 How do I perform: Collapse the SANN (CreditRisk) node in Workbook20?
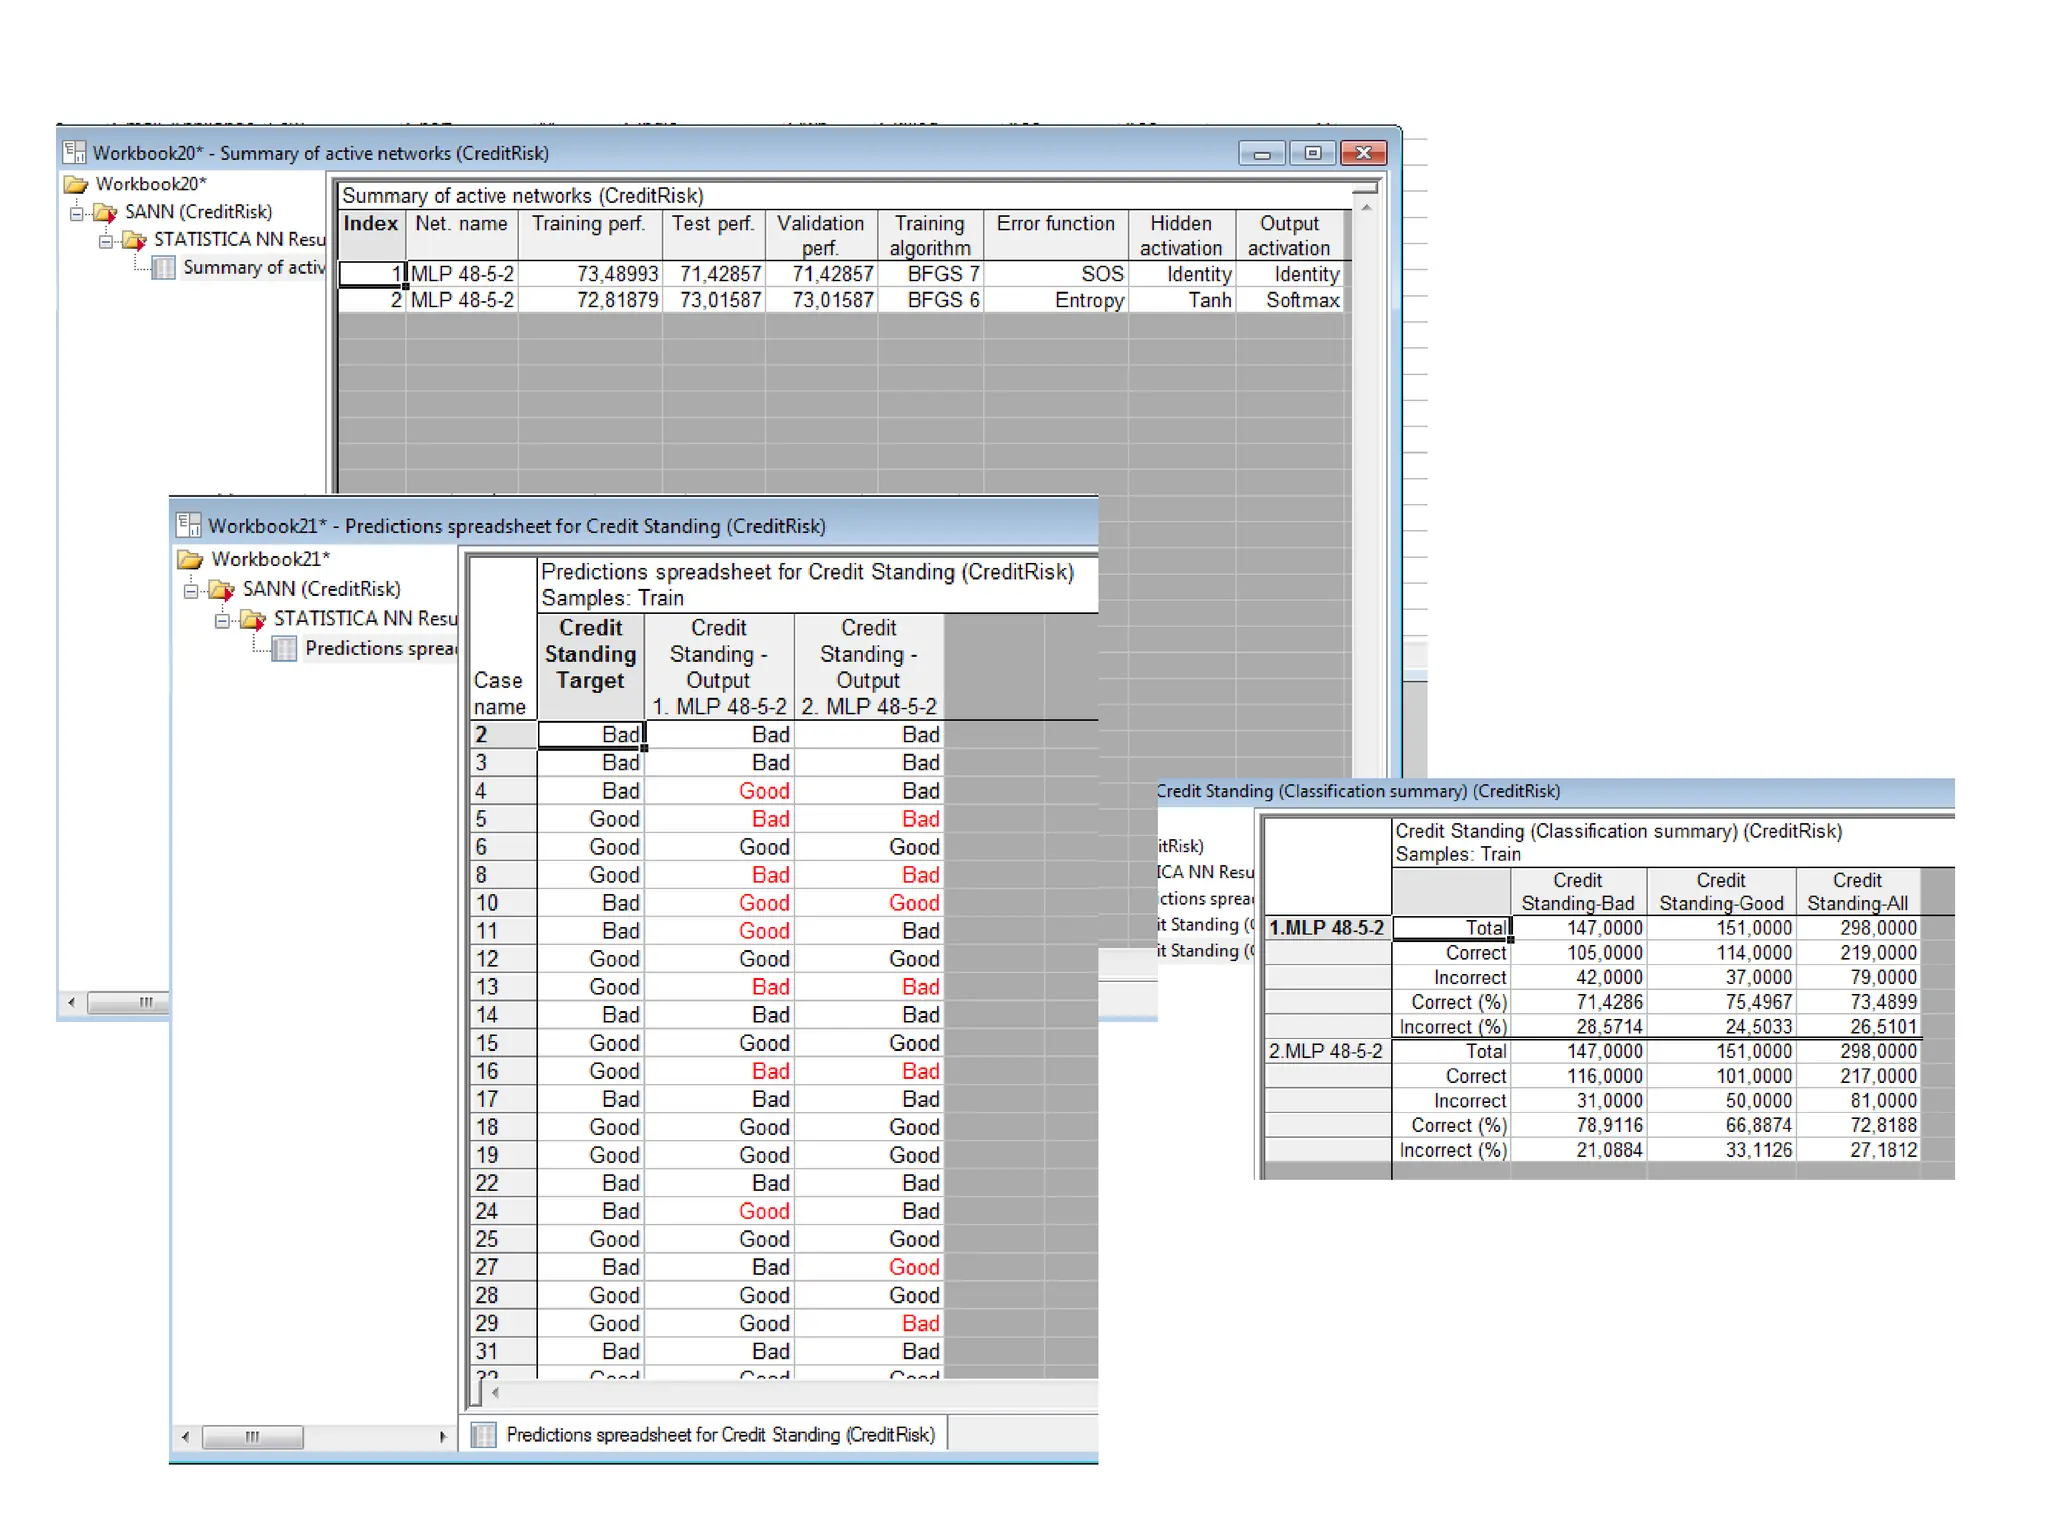tap(77, 213)
